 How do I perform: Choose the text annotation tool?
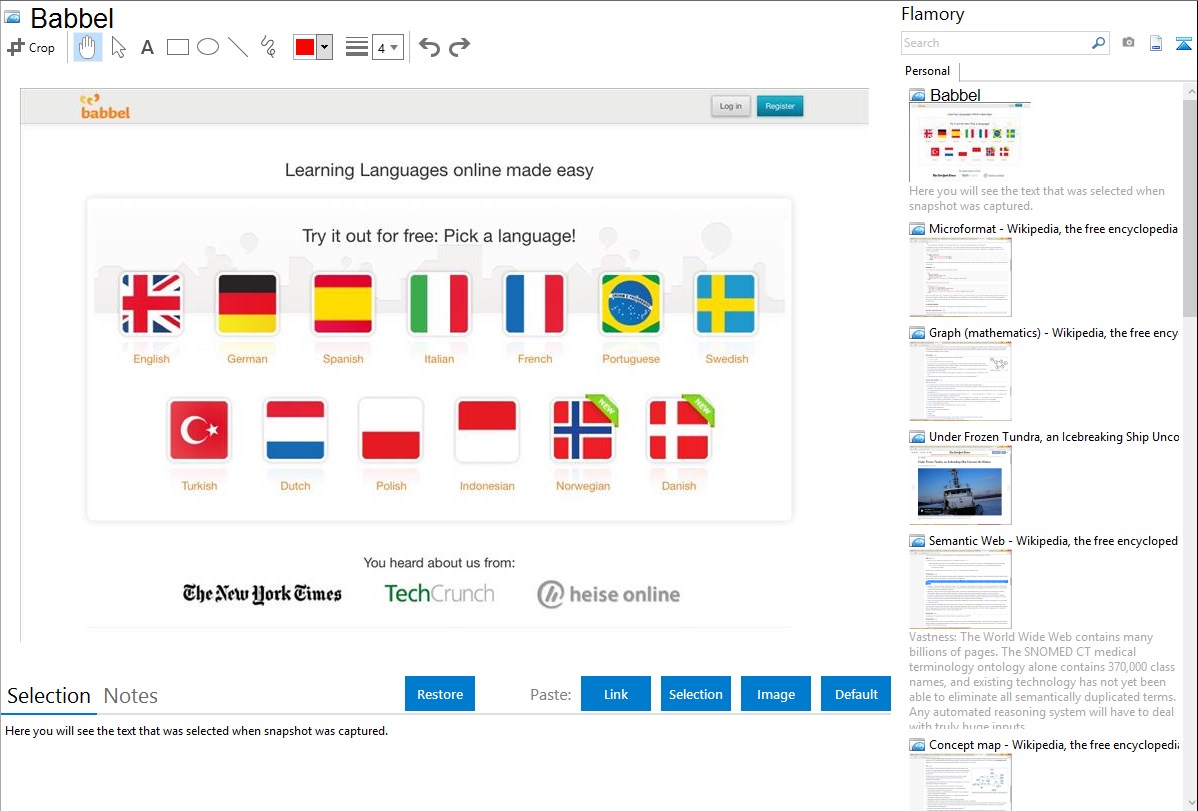tap(147, 47)
